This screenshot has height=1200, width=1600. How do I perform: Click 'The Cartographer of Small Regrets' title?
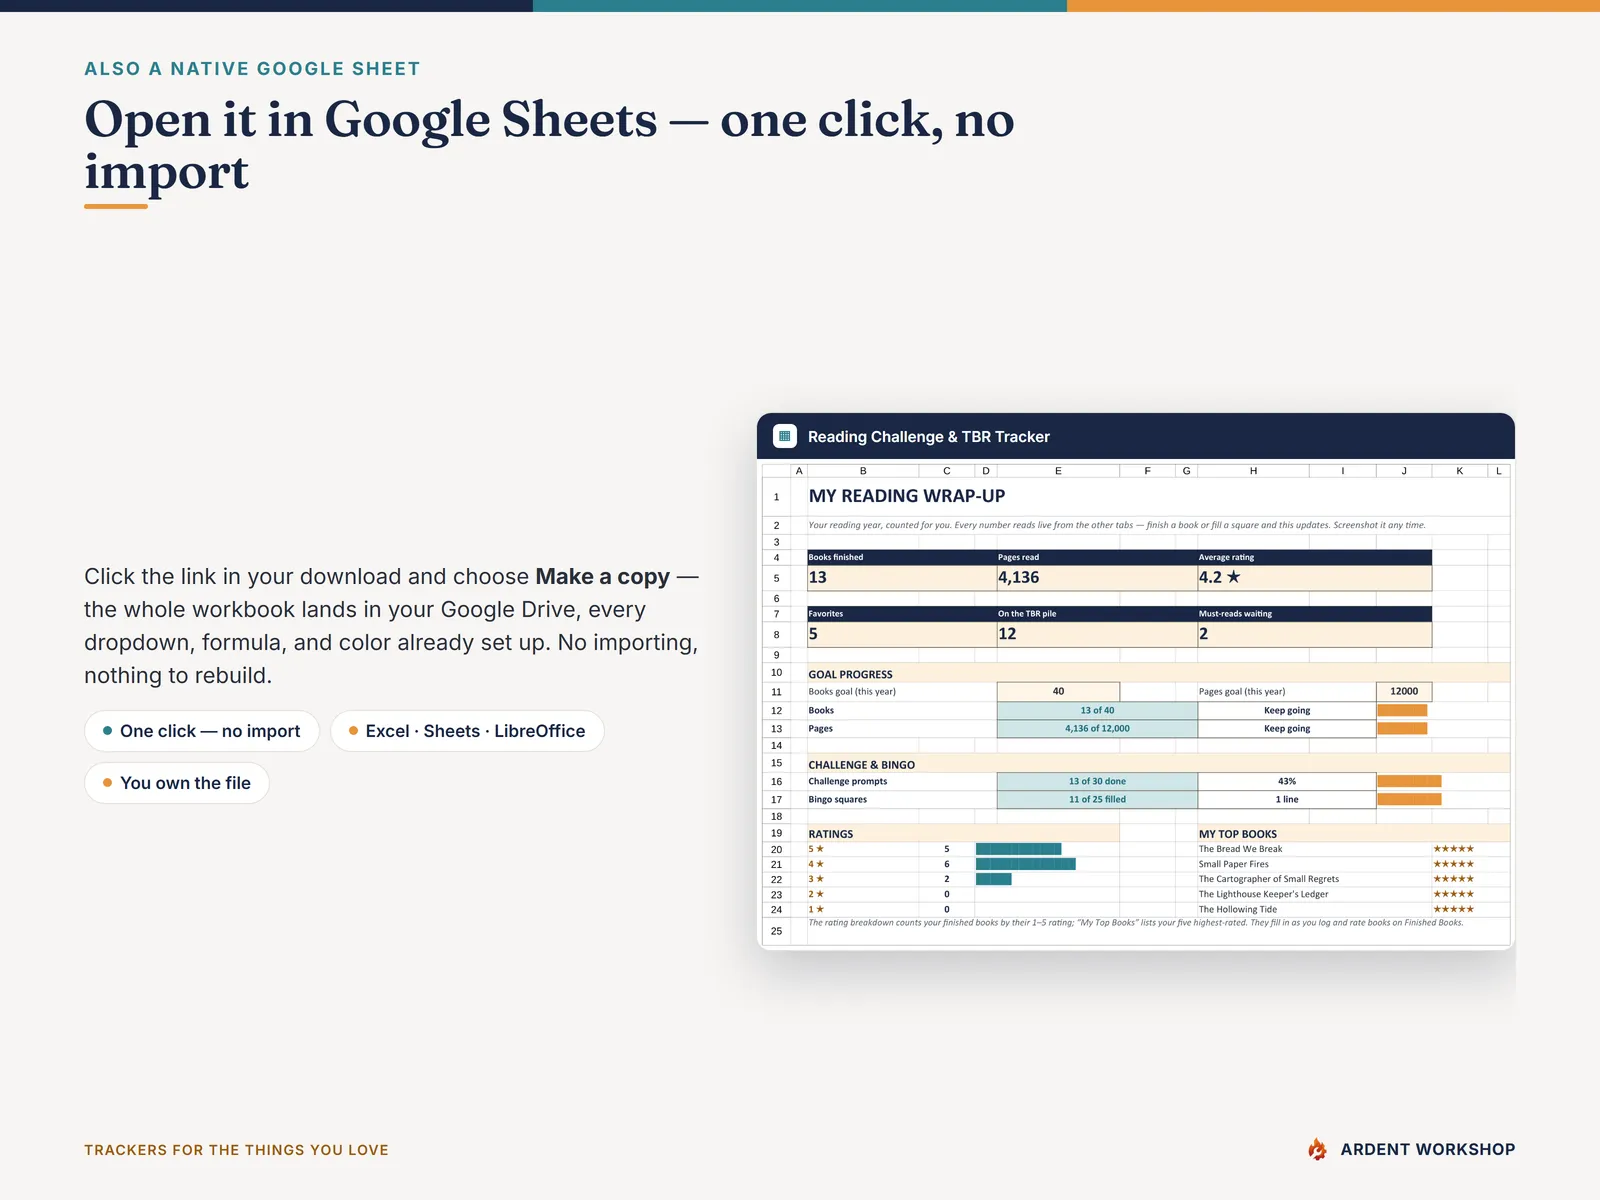pyautogui.click(x=1268, y=879)
